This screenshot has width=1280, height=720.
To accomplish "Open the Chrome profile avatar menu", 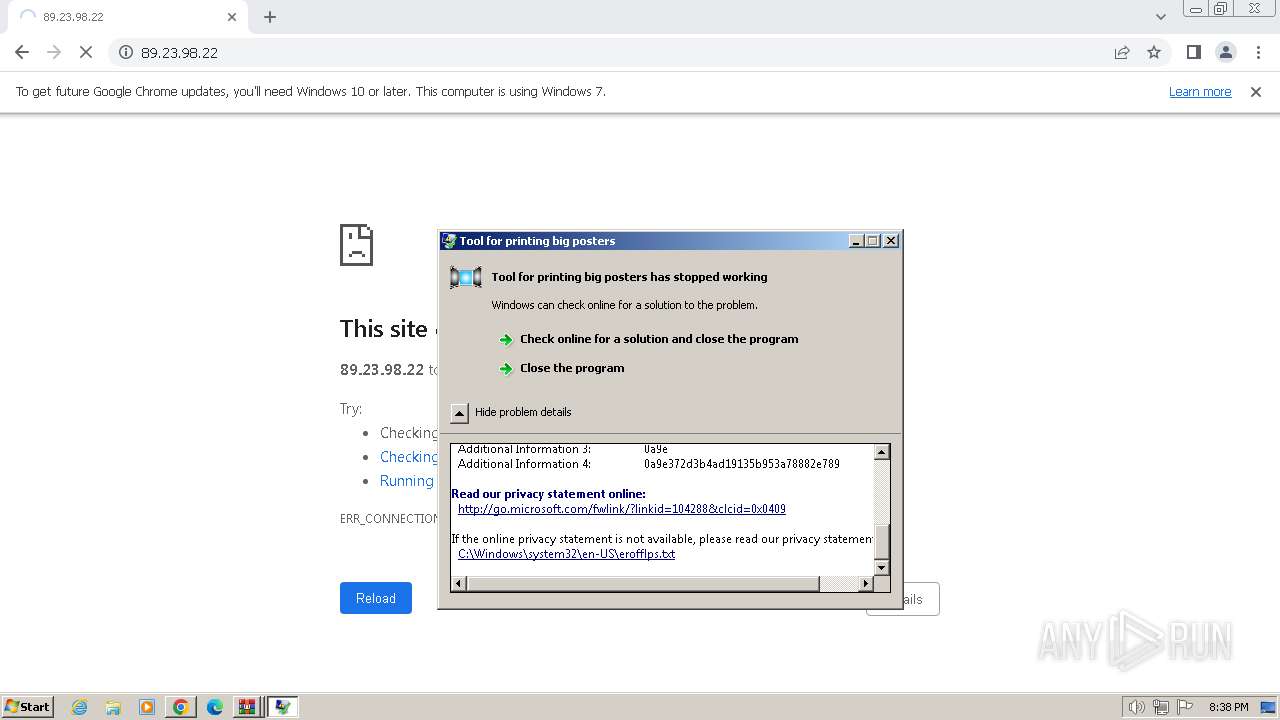I will pos(1226,52).
